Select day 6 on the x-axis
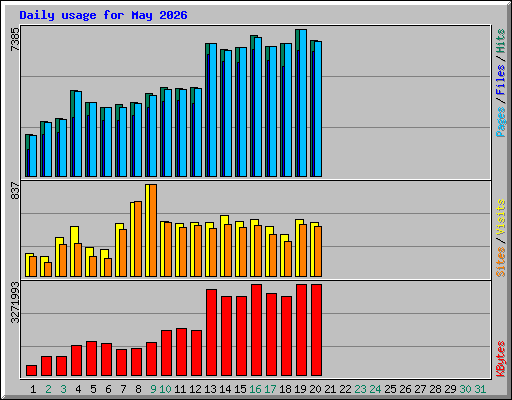512x400 pixels. (108, 389)
